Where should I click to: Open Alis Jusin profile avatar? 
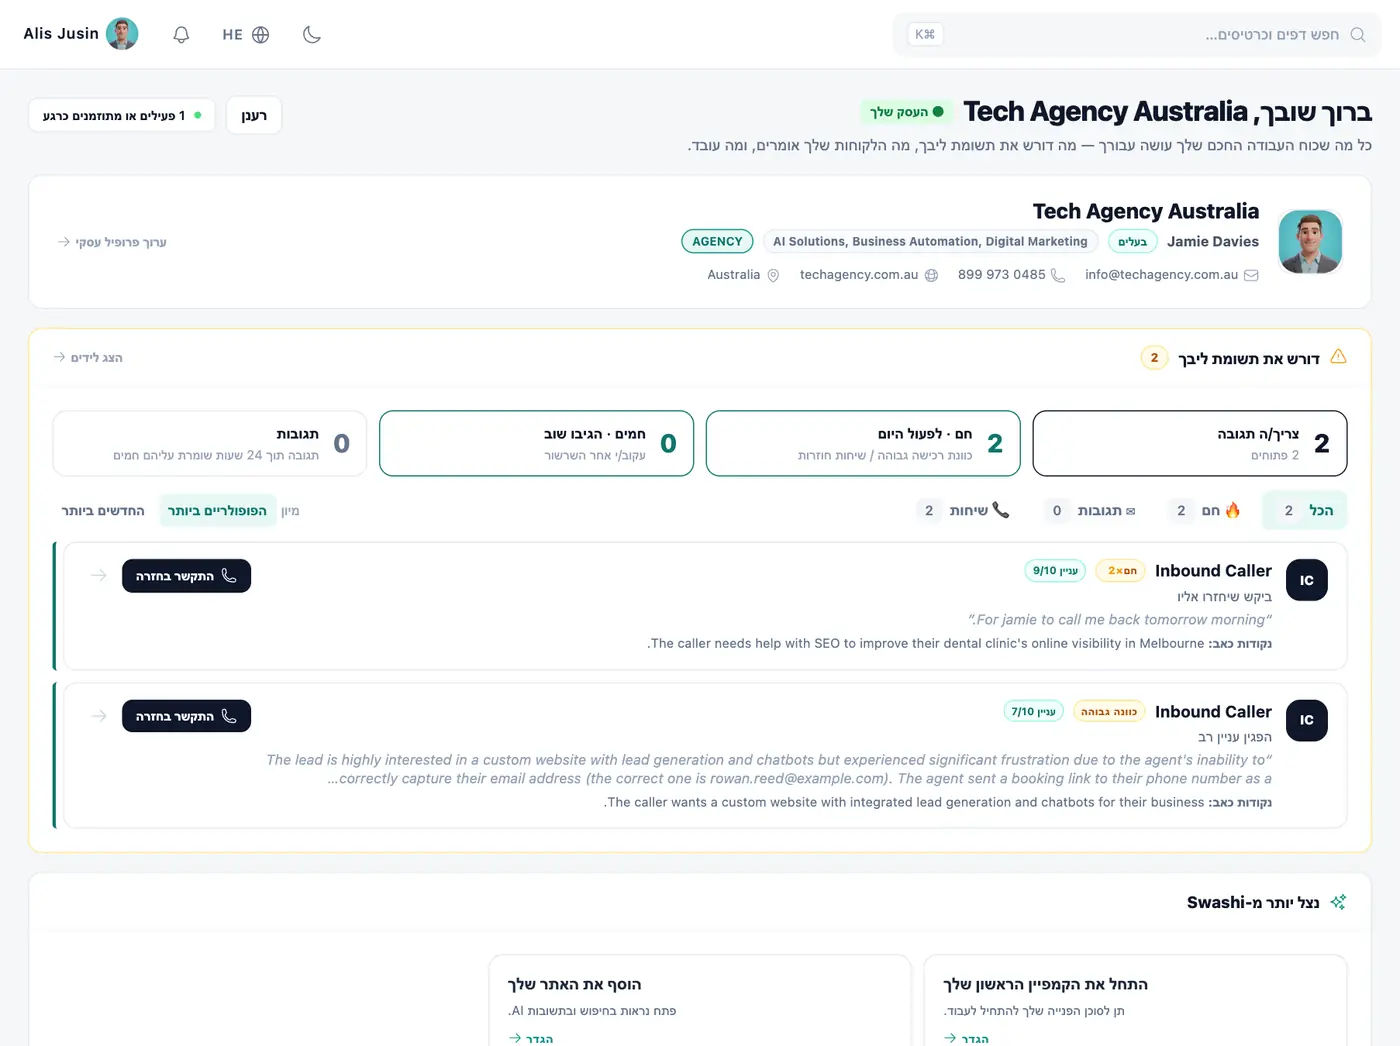pos(122,34)
